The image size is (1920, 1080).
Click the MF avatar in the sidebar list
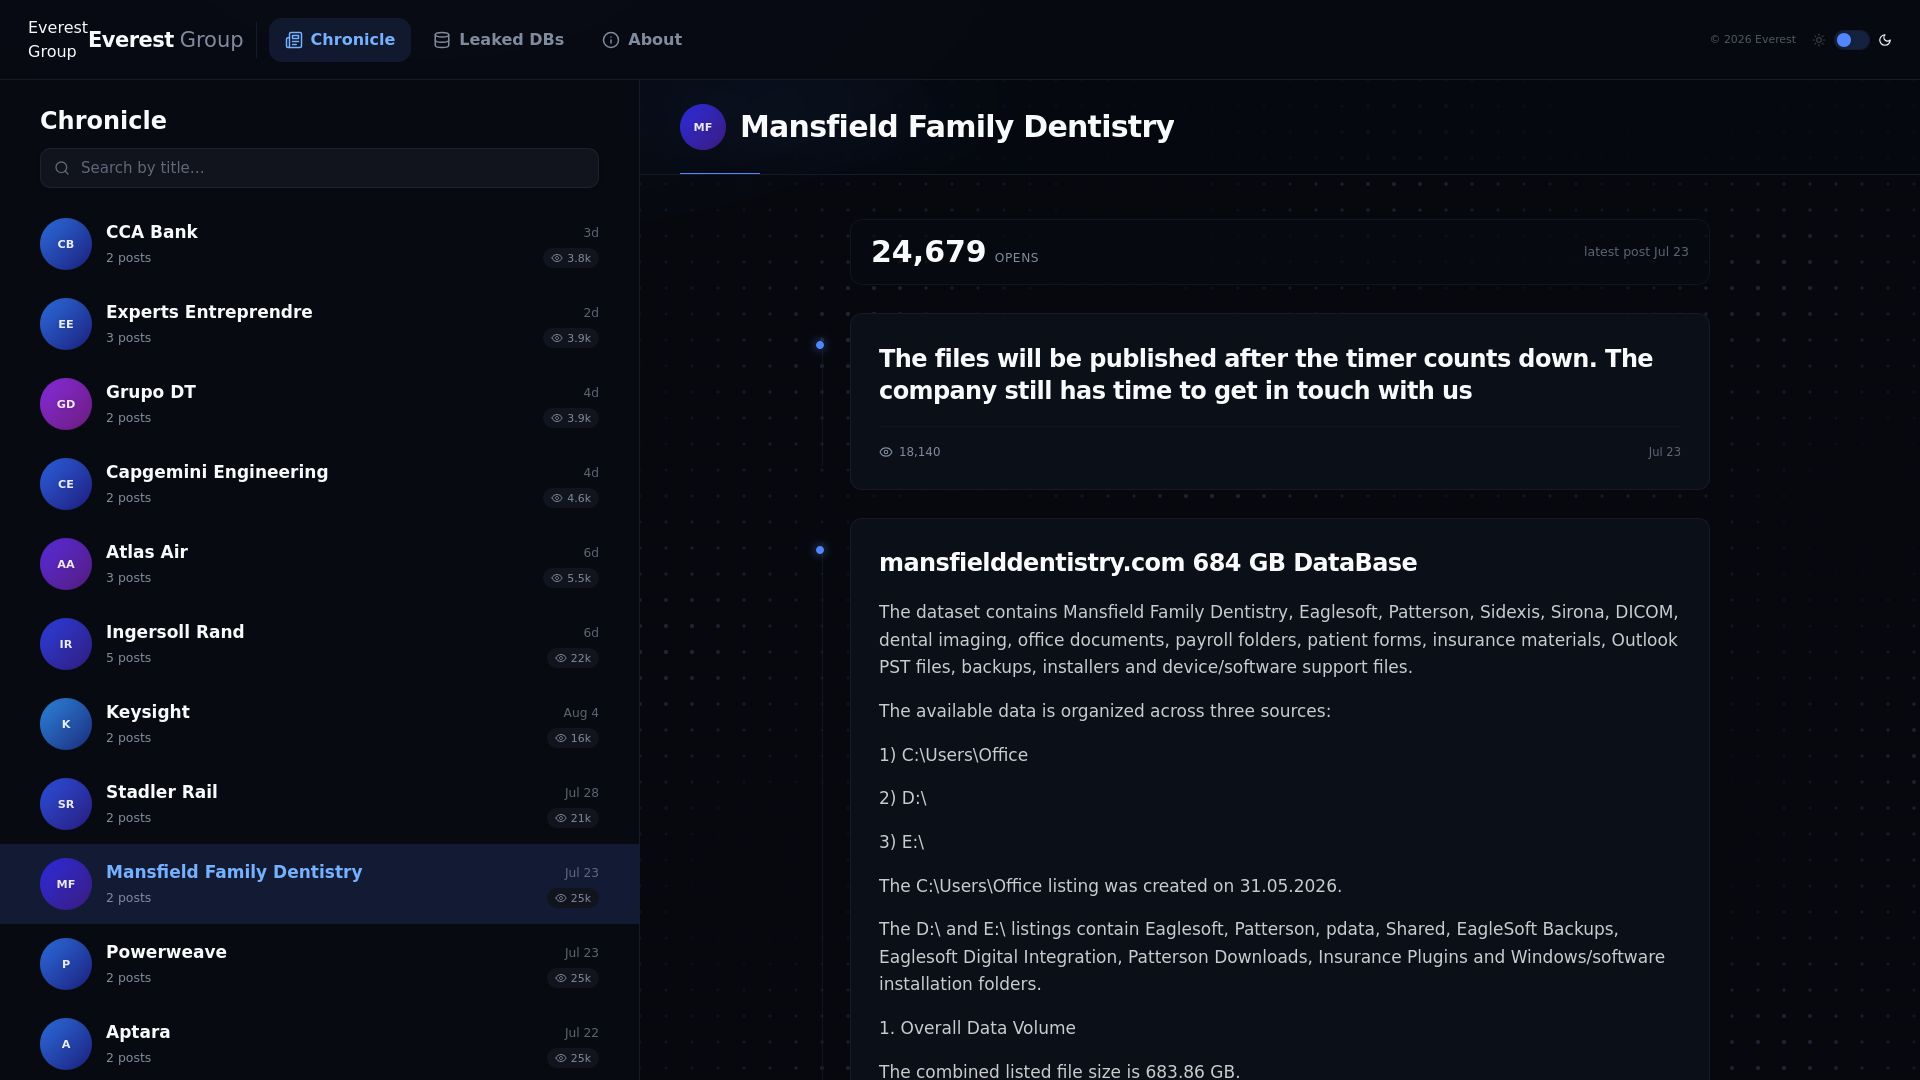click(66, 884)
